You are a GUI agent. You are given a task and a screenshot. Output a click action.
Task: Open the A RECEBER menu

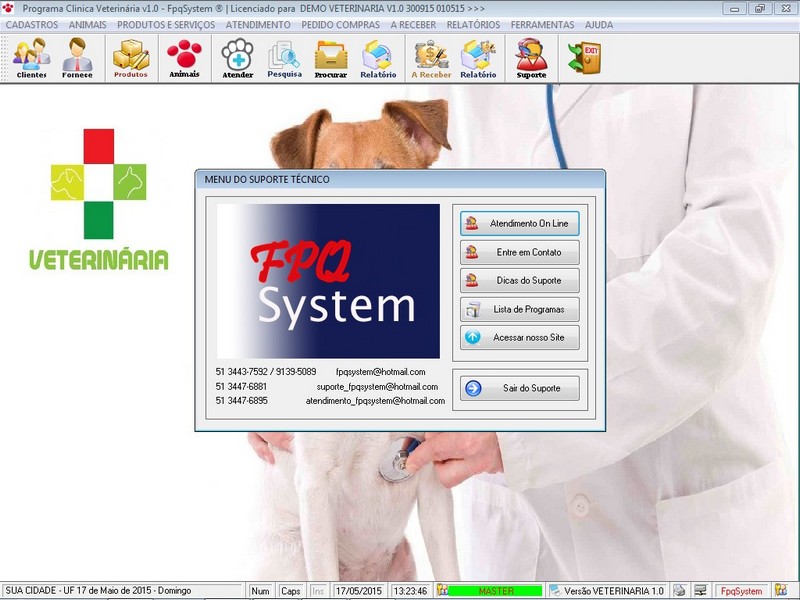coord(413,25)
